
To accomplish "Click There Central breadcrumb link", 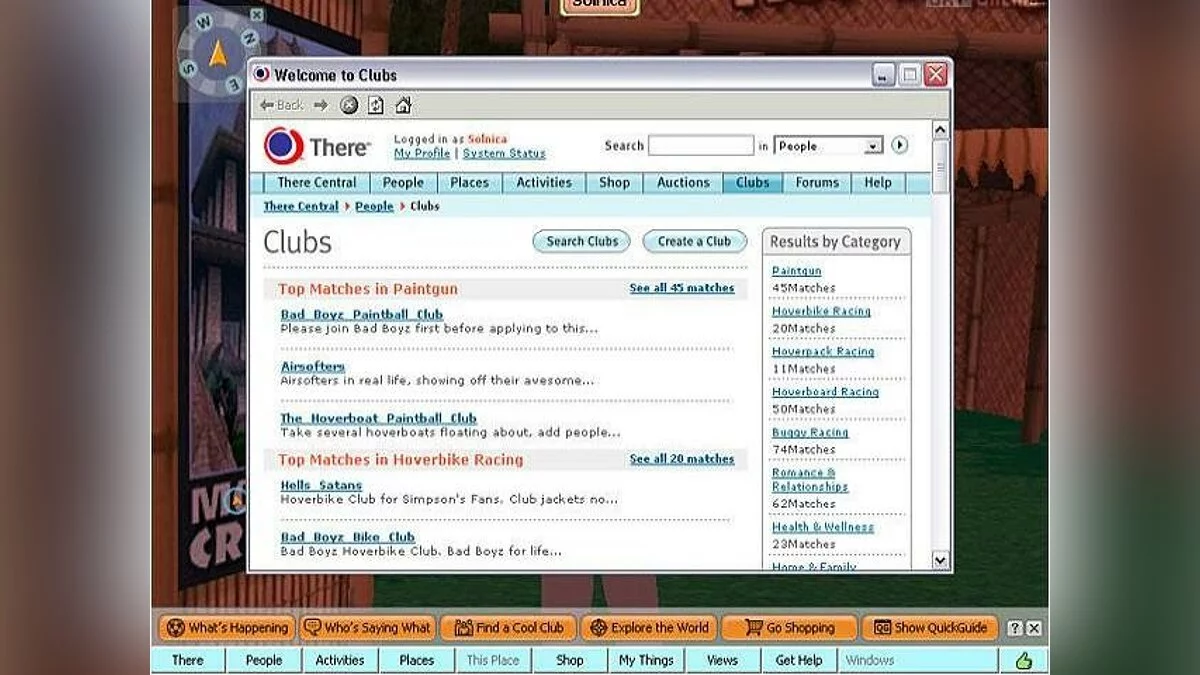I will coord(301,206).
